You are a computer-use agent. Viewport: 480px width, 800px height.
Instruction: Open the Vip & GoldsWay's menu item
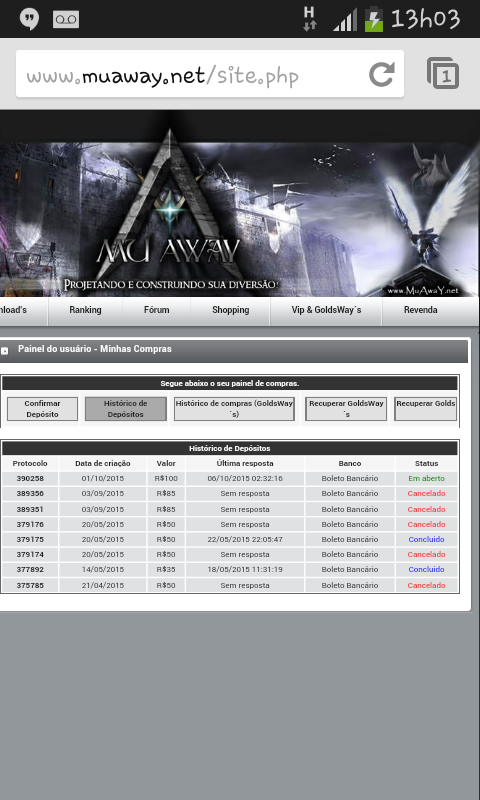(x=326, y=310)
